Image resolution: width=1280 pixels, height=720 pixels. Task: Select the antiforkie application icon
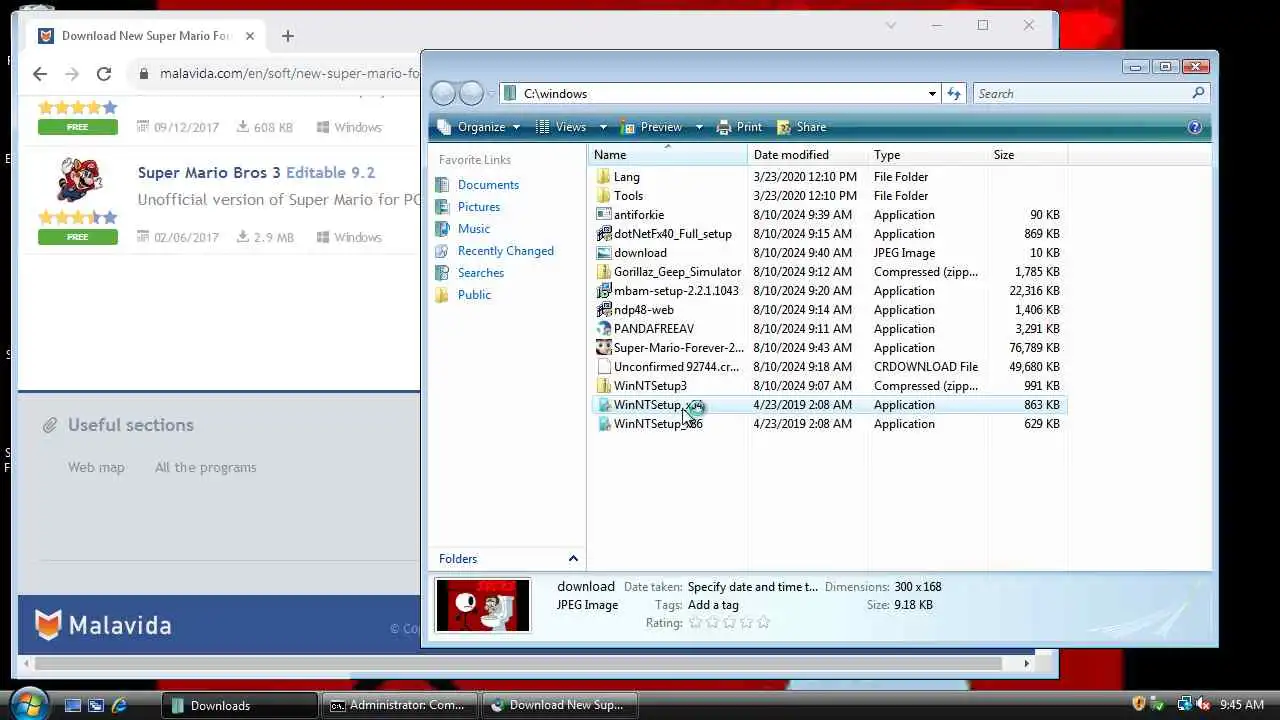(x=603, y=215)
